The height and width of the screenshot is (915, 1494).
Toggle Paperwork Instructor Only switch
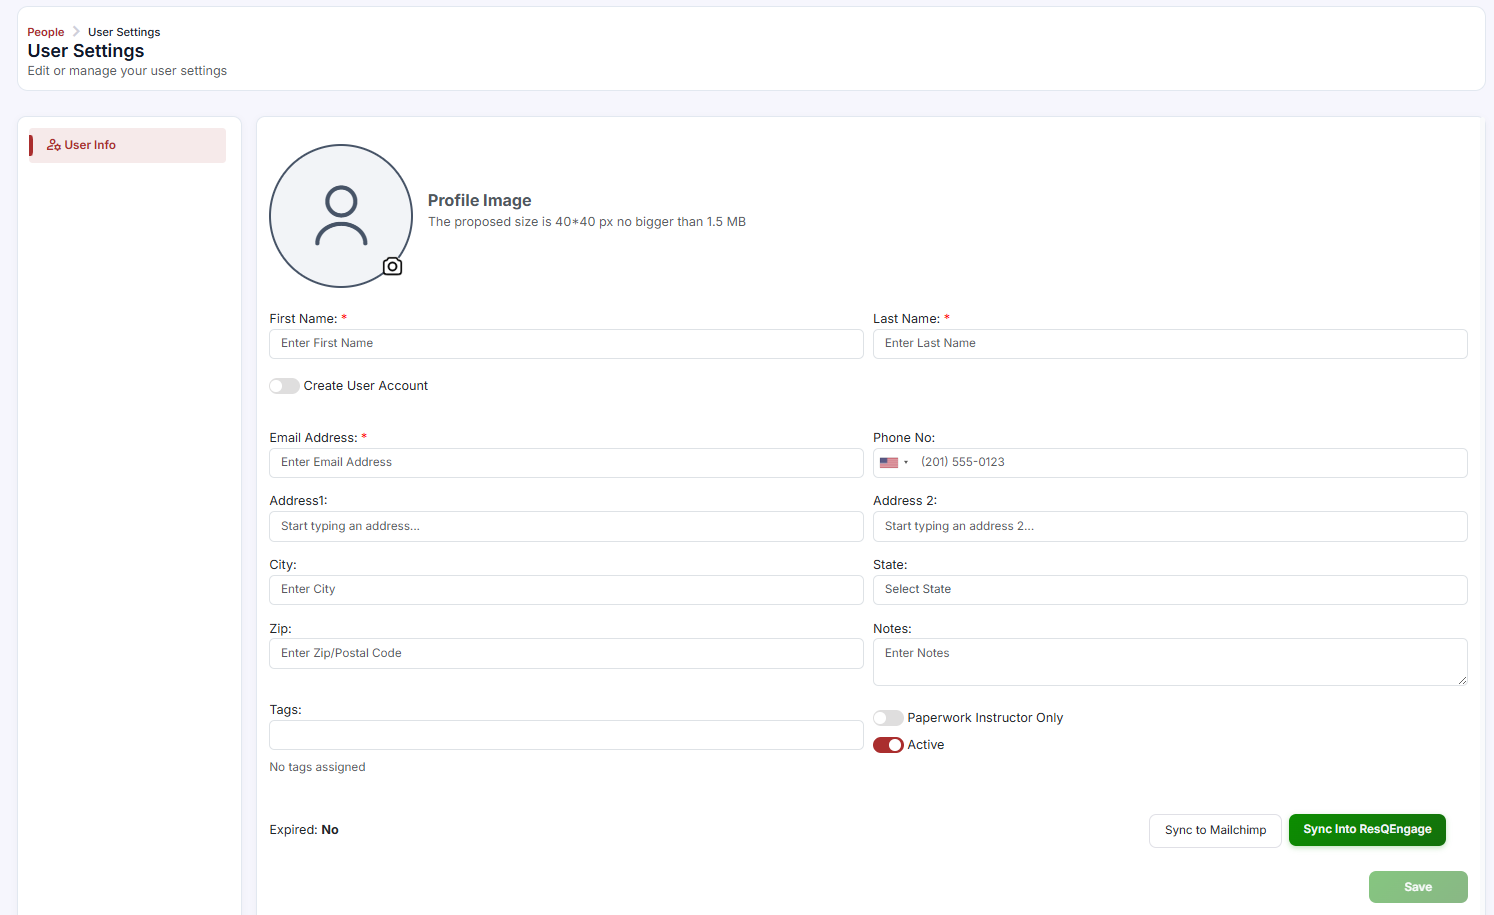(888, 718)
